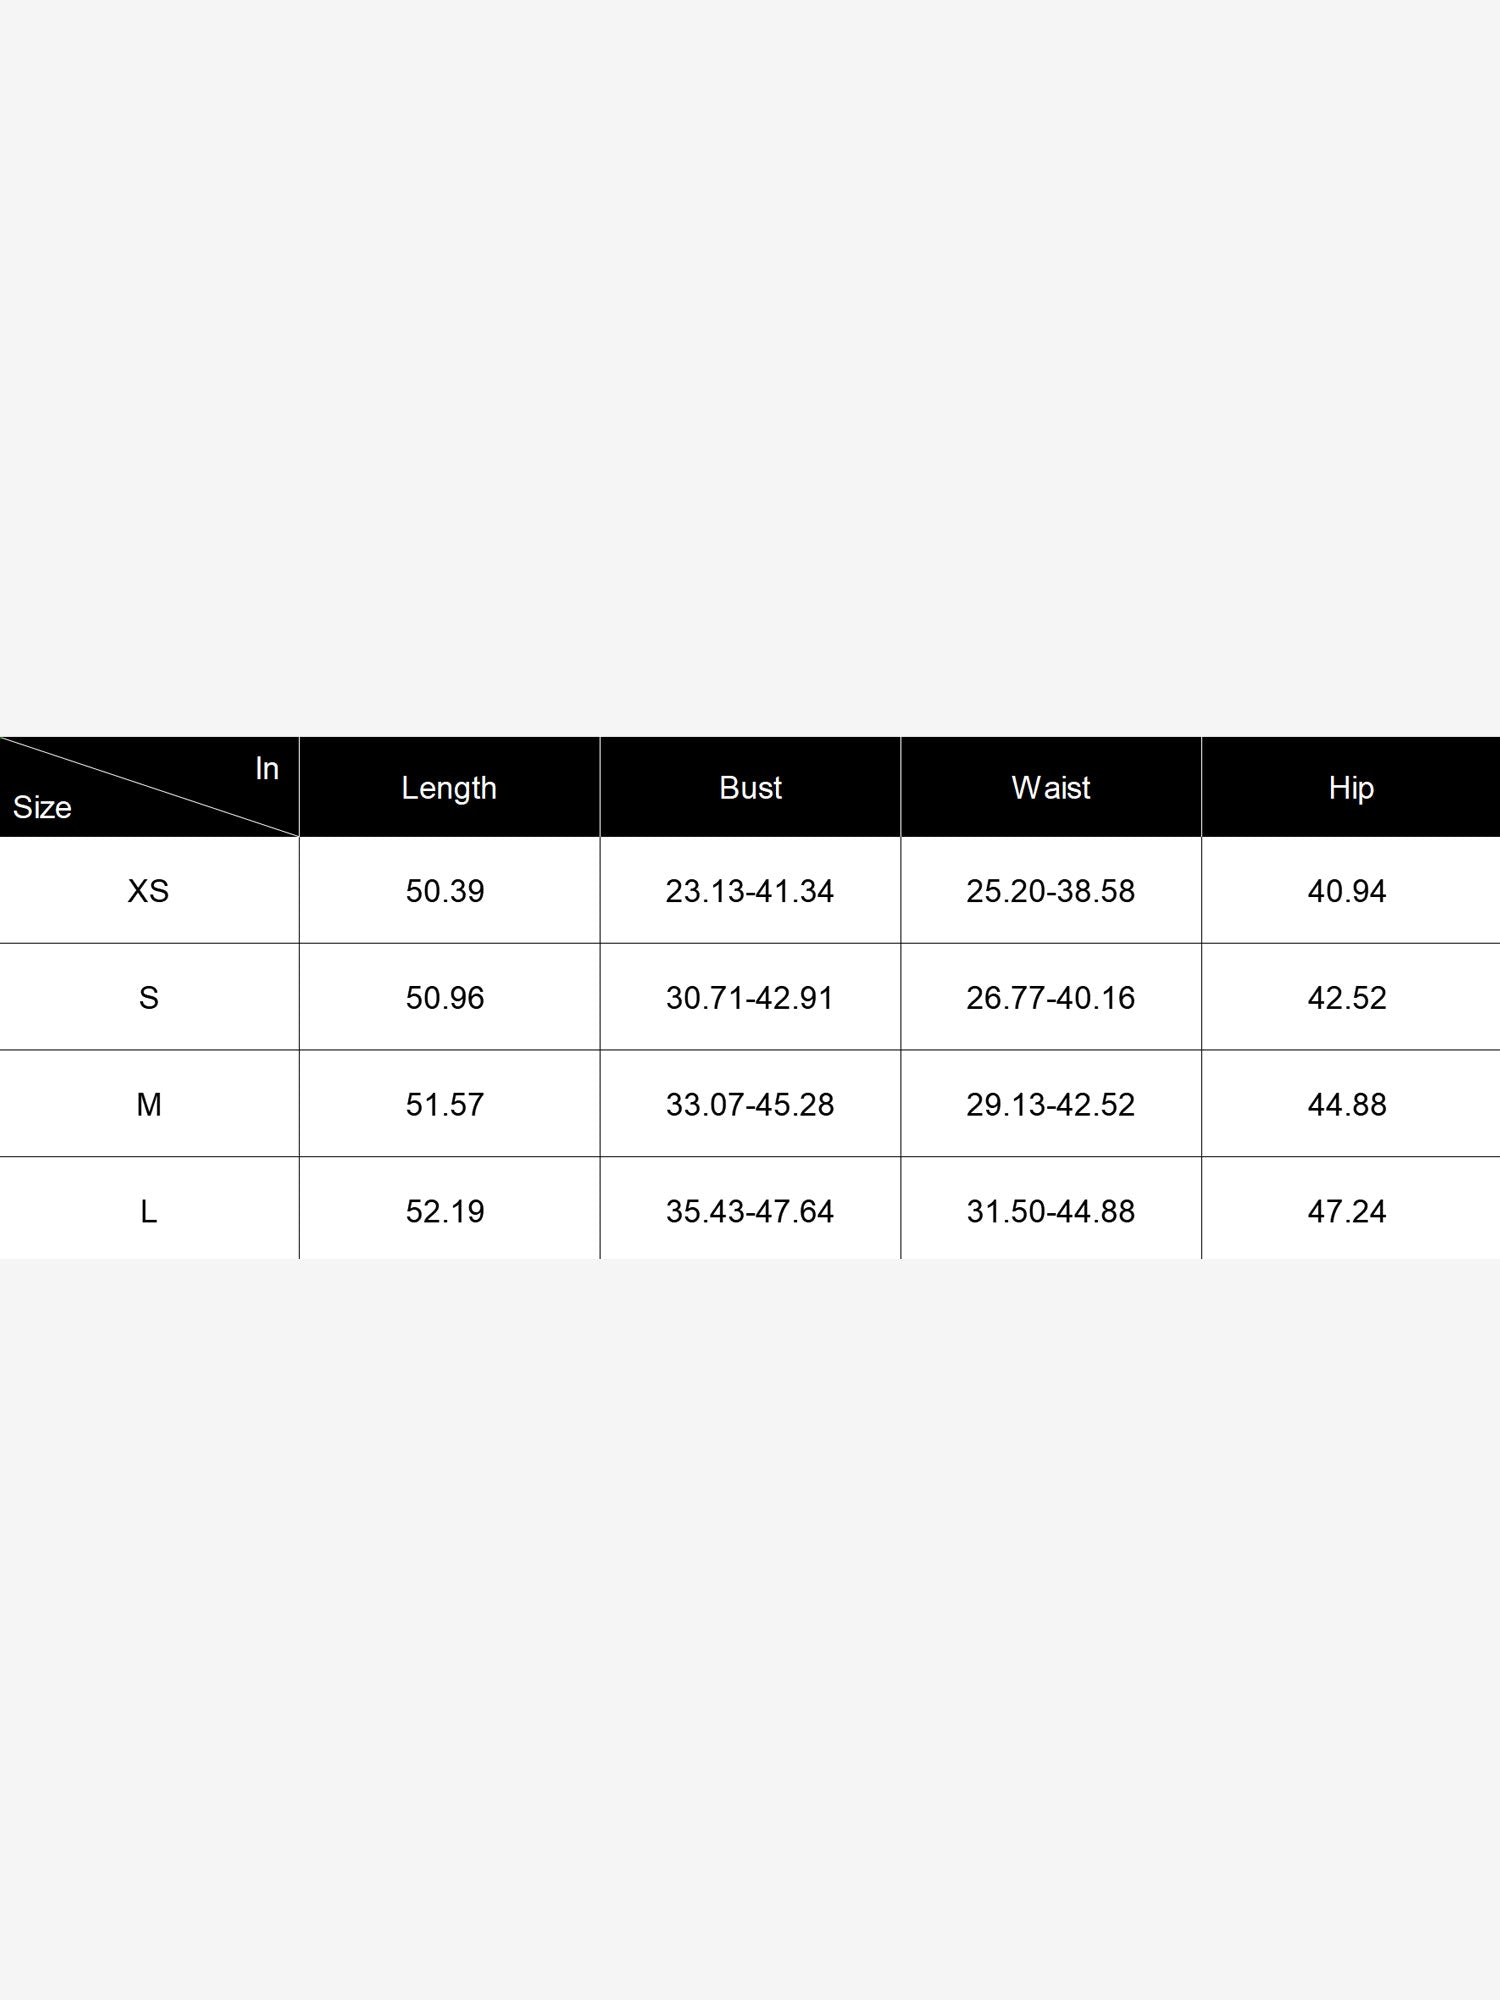Viewport: 1500px width, 2000px height.
Task: Click the XS length value 50.39
Action: pos(445,891)
